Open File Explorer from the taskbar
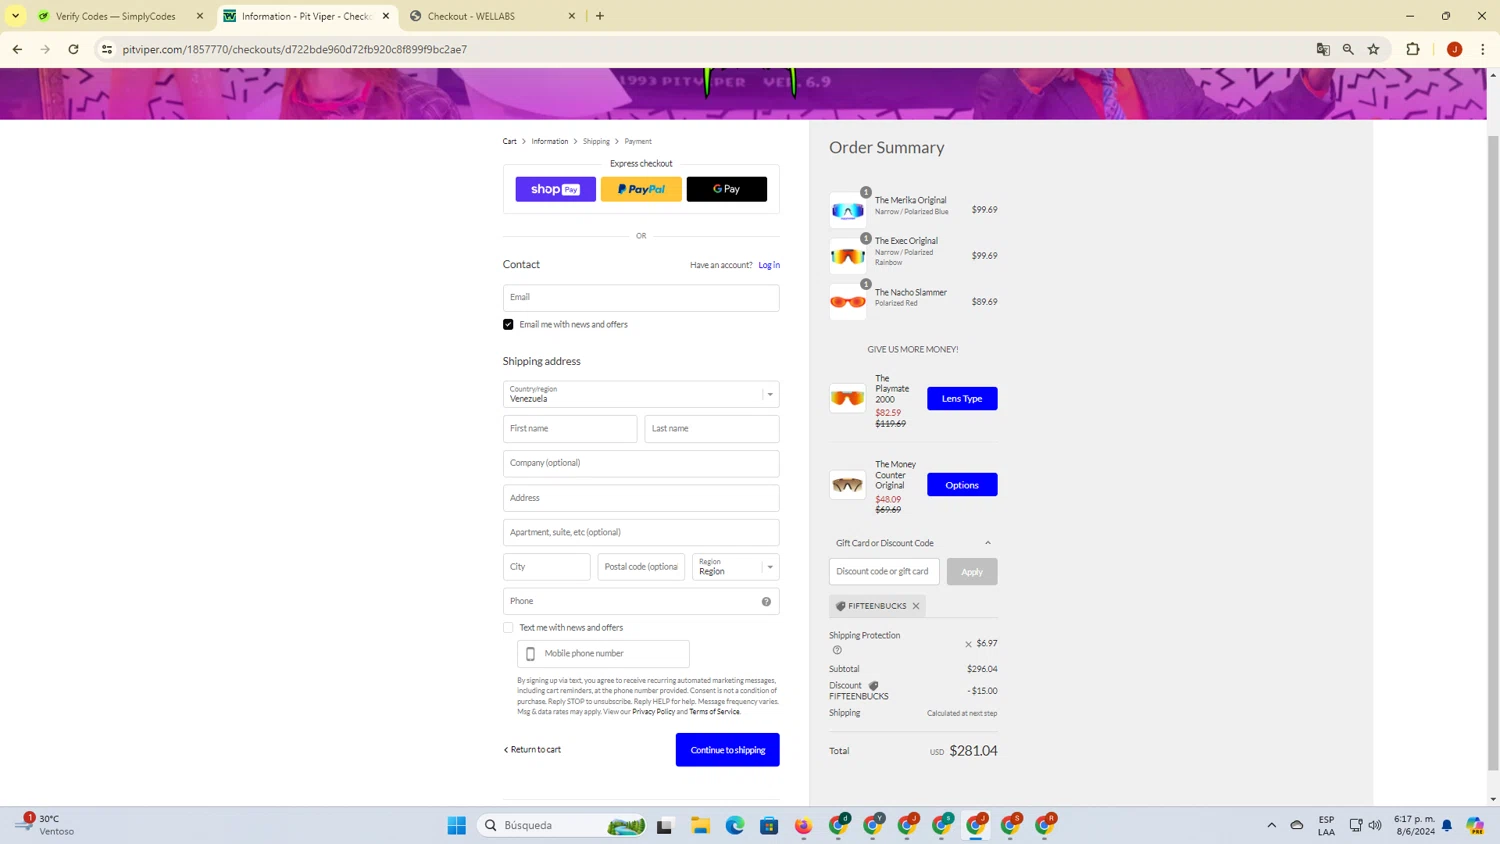 pyautogui.click(x=700, y=825)
